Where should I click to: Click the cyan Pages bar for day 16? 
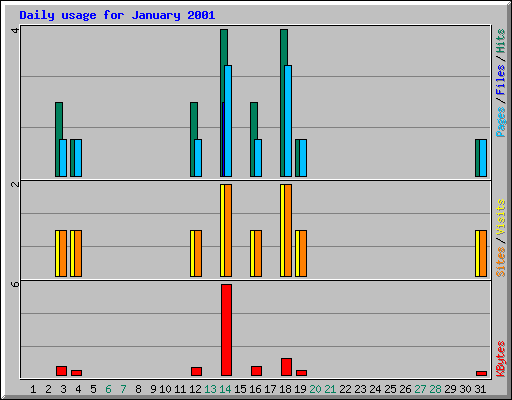click(258, 158)
